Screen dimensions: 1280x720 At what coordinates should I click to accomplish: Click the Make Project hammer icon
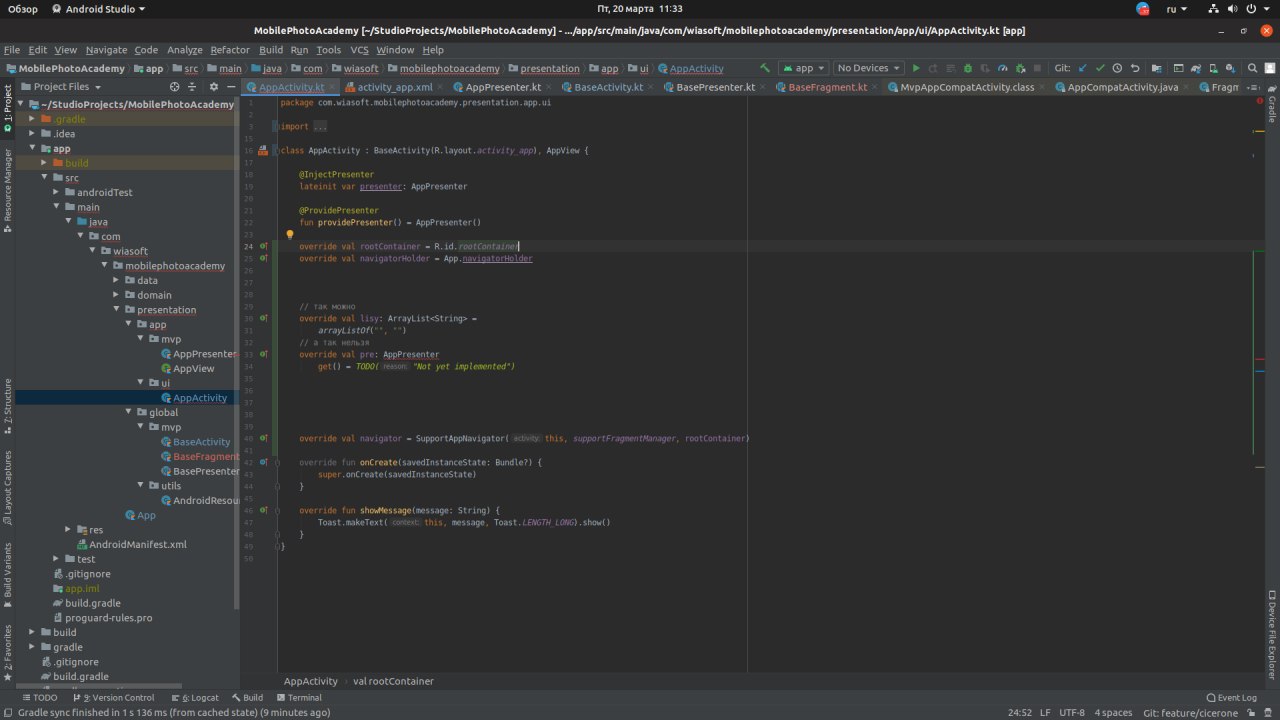[x=765, y=68]
